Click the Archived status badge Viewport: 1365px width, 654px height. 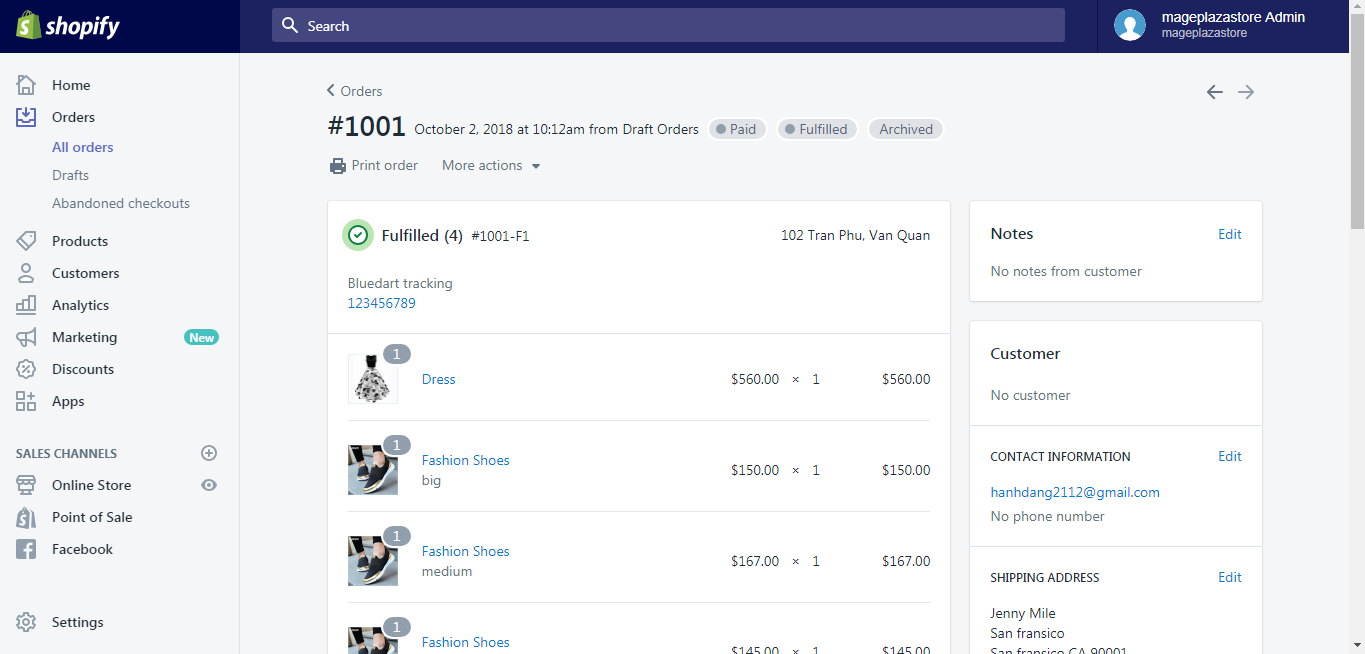906,129
